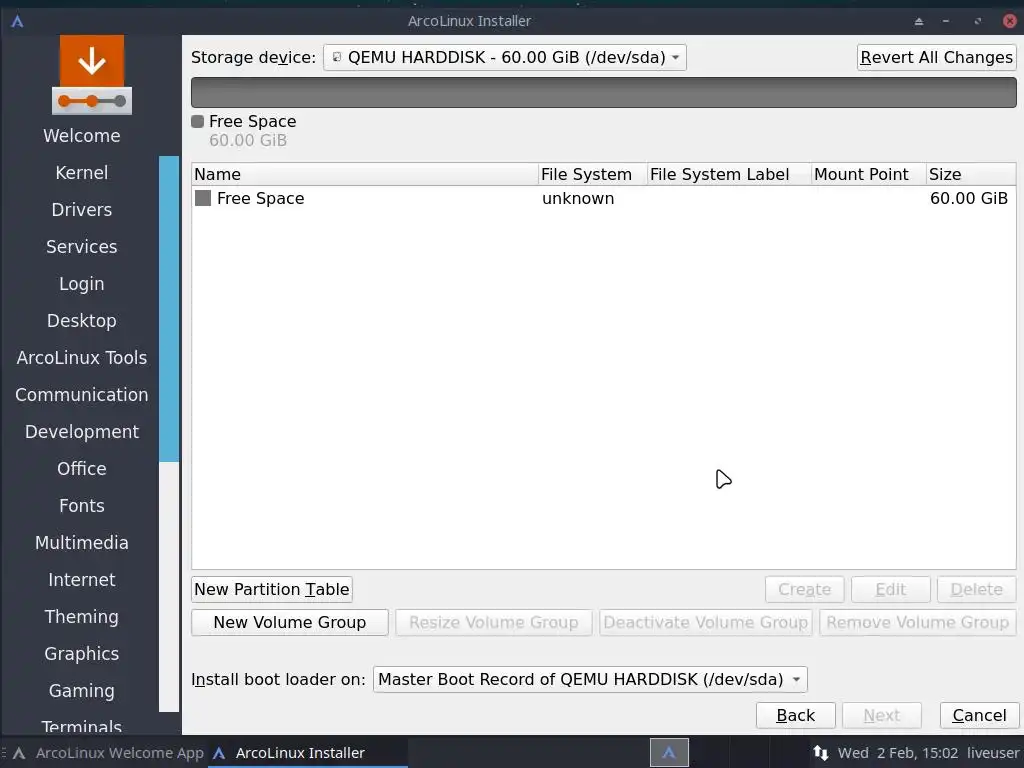This screenshot has width=1024, height=768.
Task: Select the Login step in the sidebar
Action: 82,283
